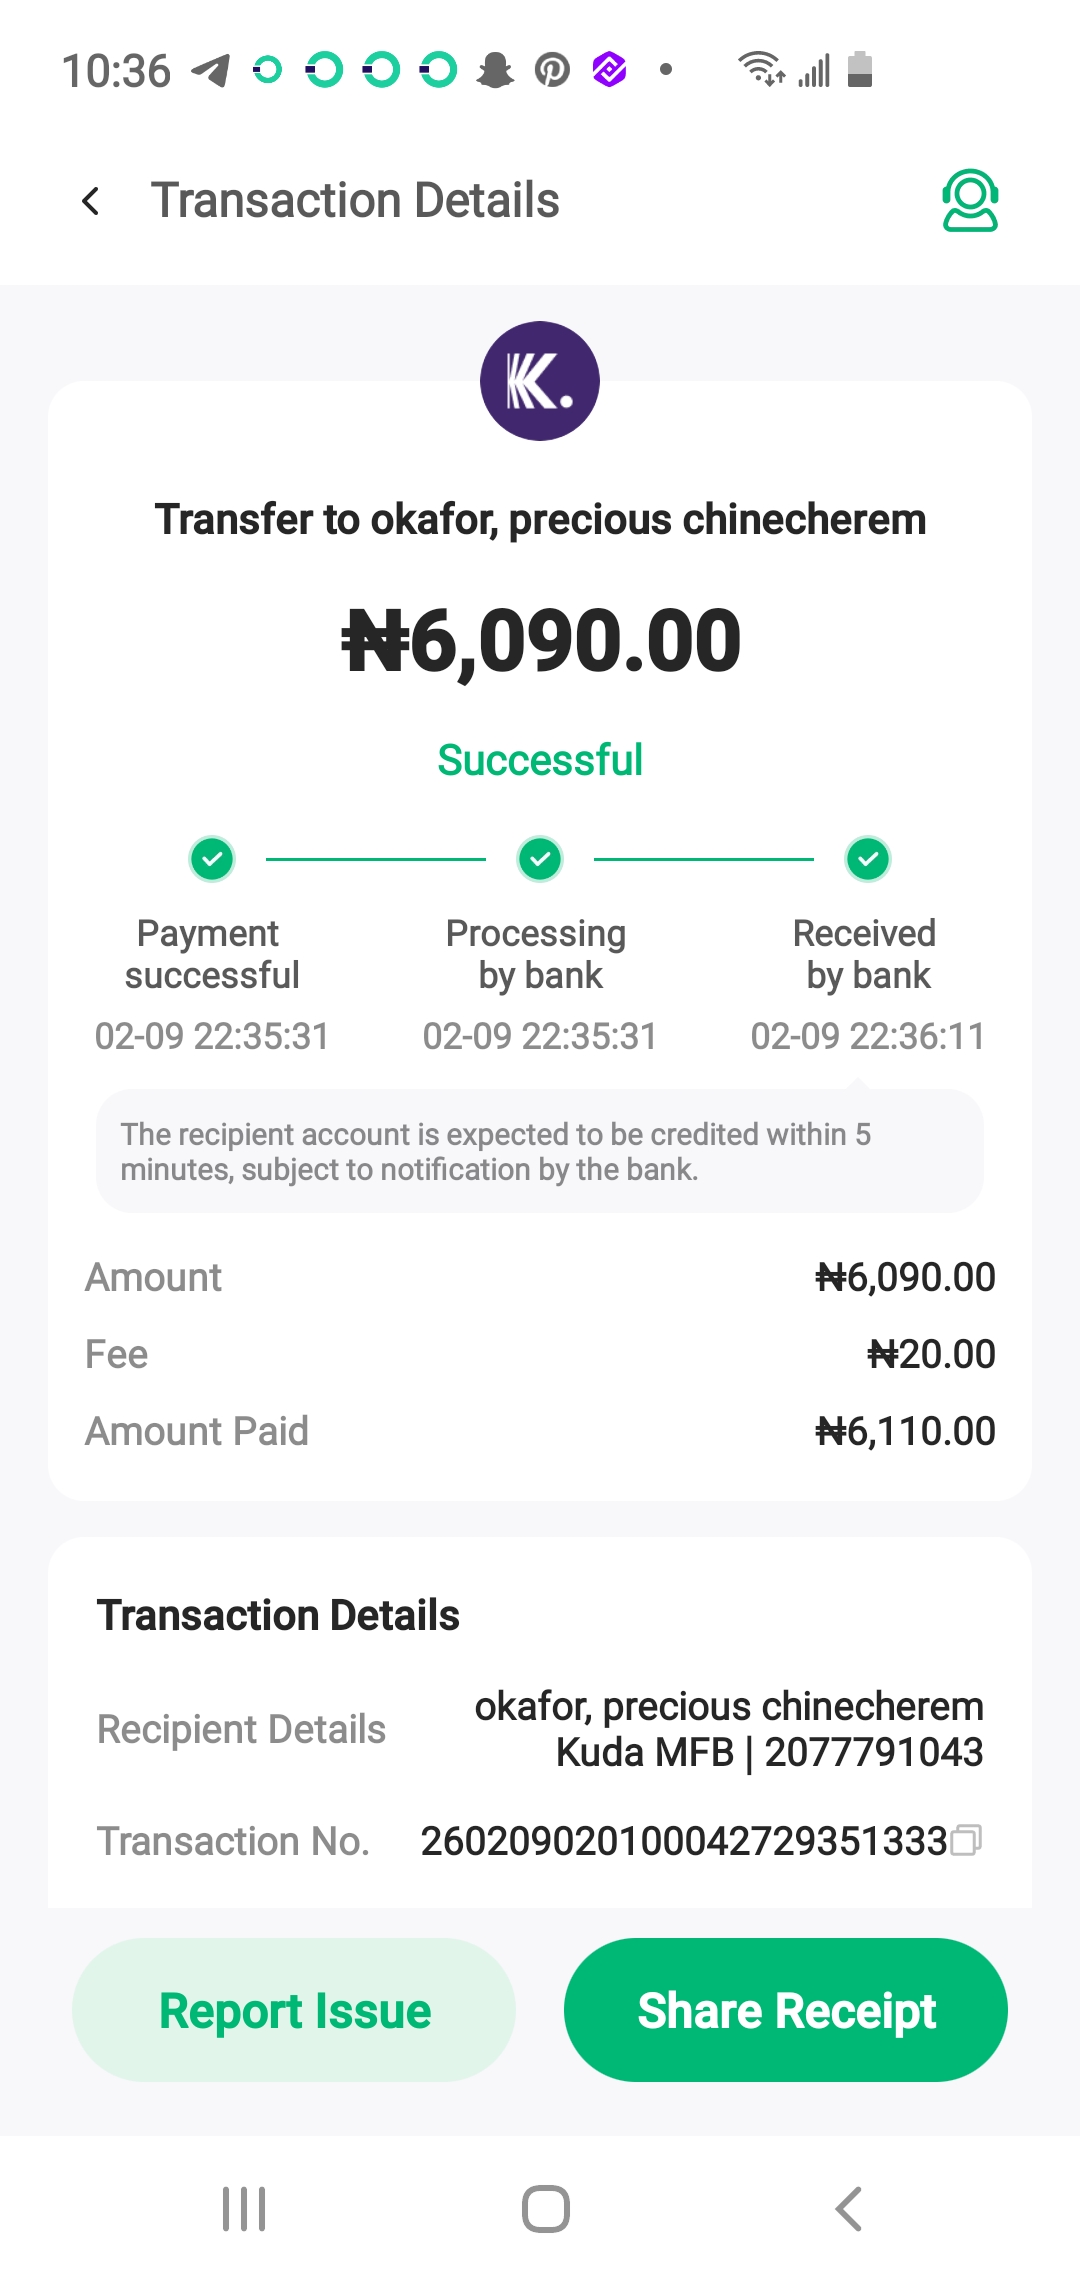Tap the battery status icon
The image size is (1080, 2280).
pyautogui.click(x=860, y=70)
